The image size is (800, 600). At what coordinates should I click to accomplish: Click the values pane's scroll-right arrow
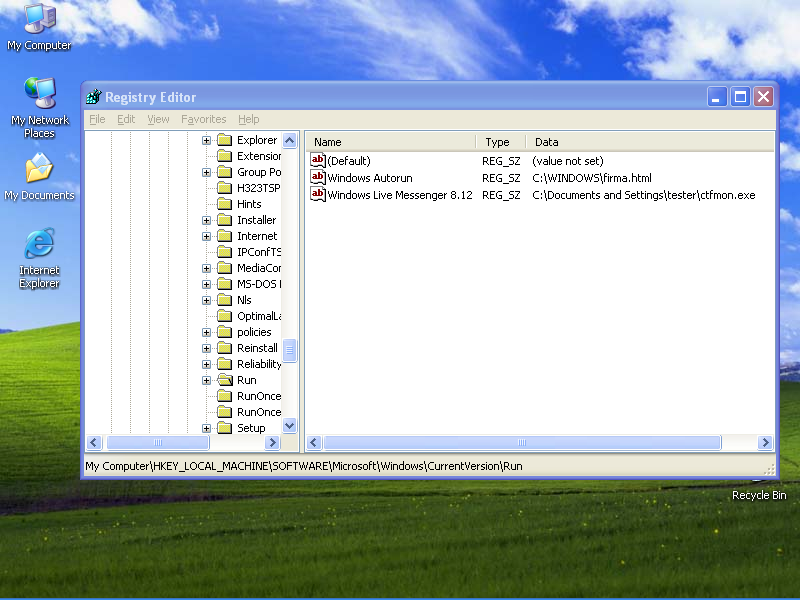765,442
